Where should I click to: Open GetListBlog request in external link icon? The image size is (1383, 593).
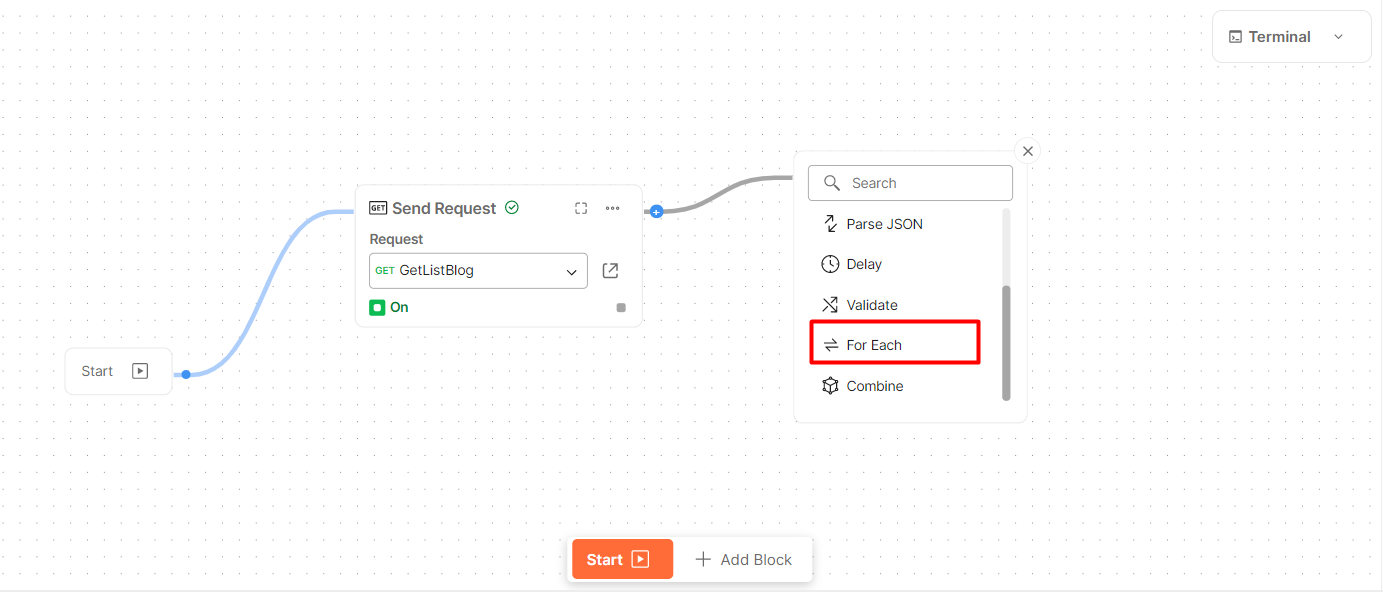[x=610, y=270]
